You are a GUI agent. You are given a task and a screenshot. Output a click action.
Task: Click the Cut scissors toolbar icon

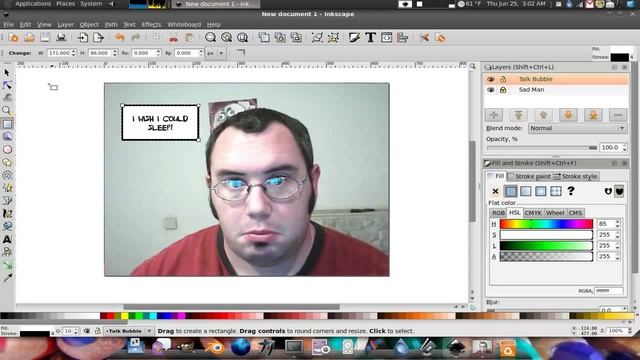click(x=173, y=38)
